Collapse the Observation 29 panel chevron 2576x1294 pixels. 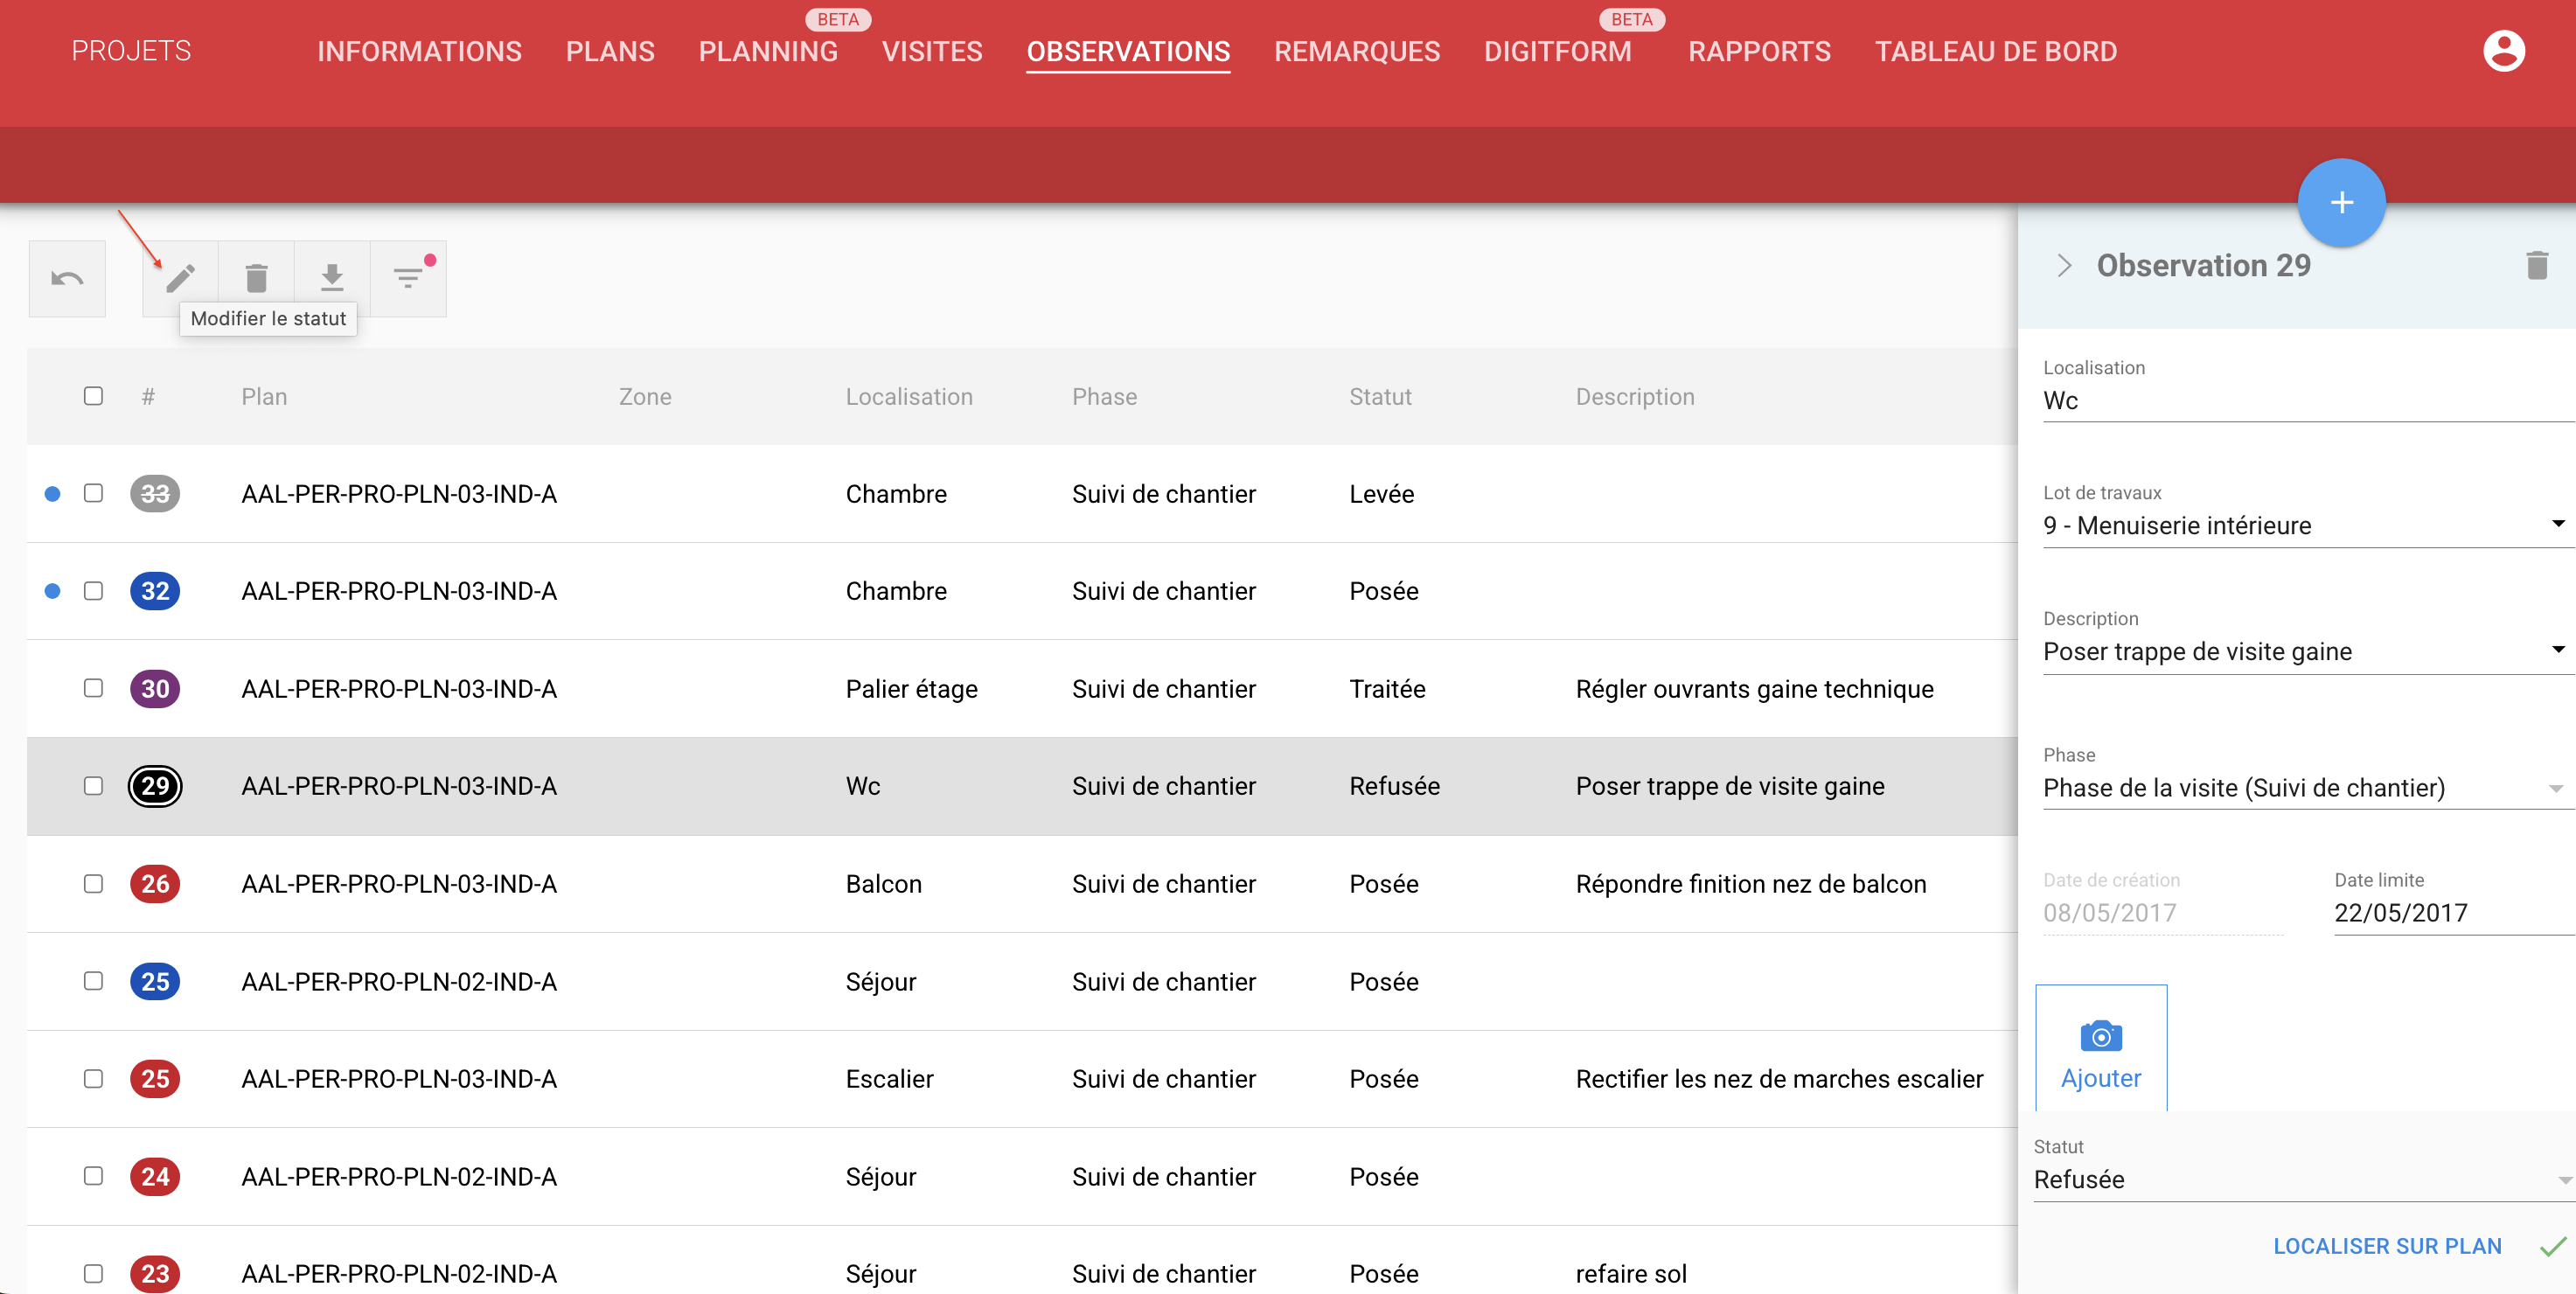pos(2063,265)
